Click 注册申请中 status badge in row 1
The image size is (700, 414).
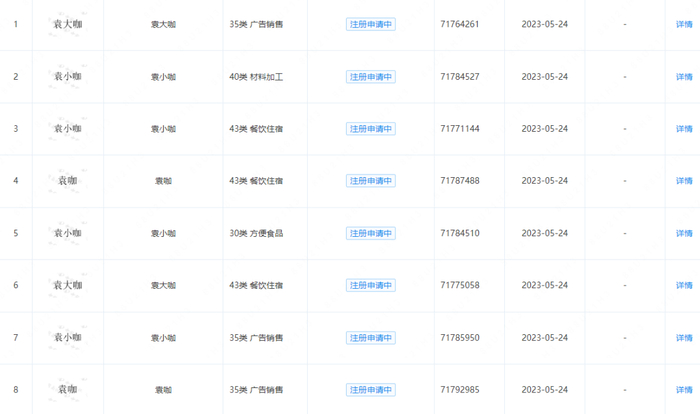[x=371, y=24]
